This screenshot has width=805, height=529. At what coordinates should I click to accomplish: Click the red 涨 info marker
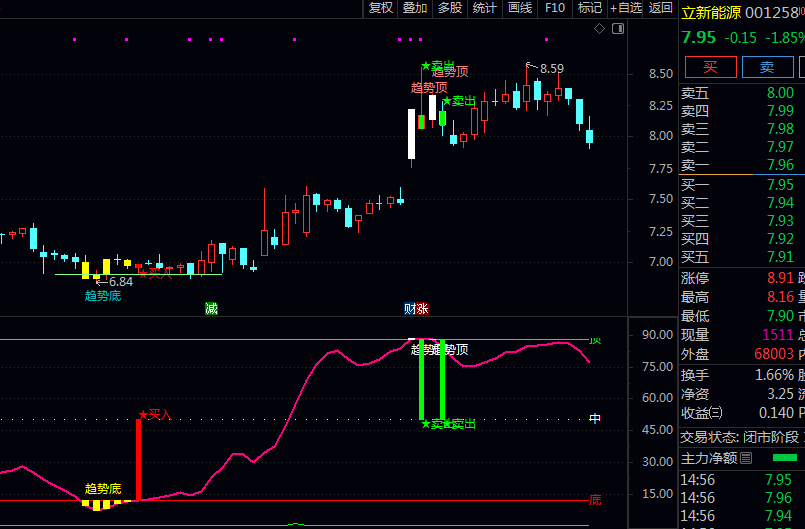(423, 309)
